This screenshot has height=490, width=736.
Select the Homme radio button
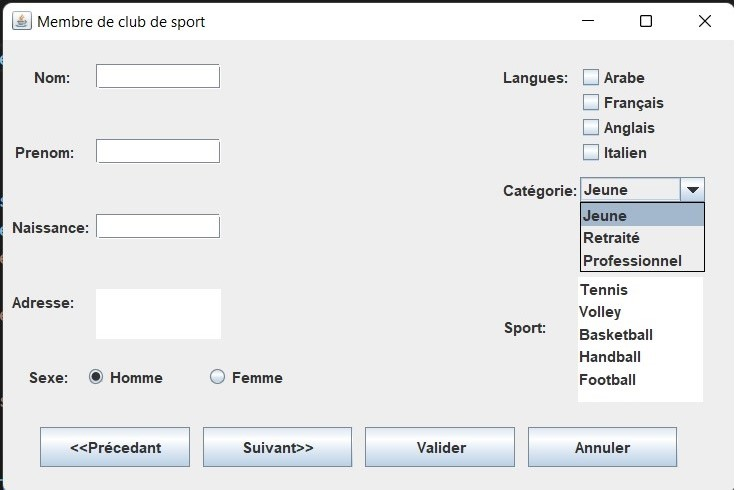[x=96, y=377]
